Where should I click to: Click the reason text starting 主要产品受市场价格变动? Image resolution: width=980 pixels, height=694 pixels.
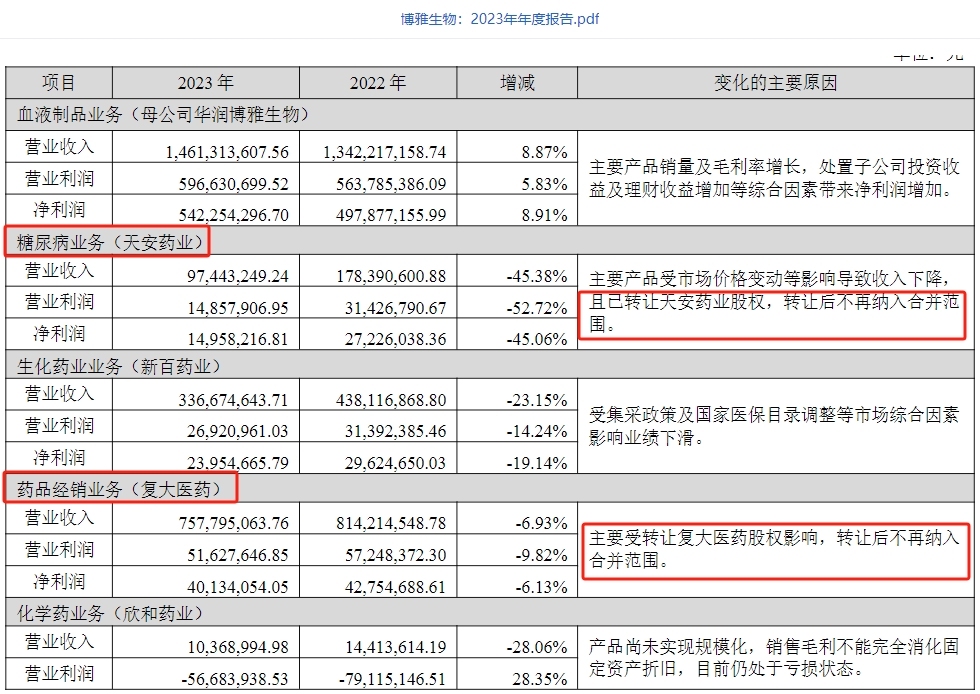[x=774, y=300]
